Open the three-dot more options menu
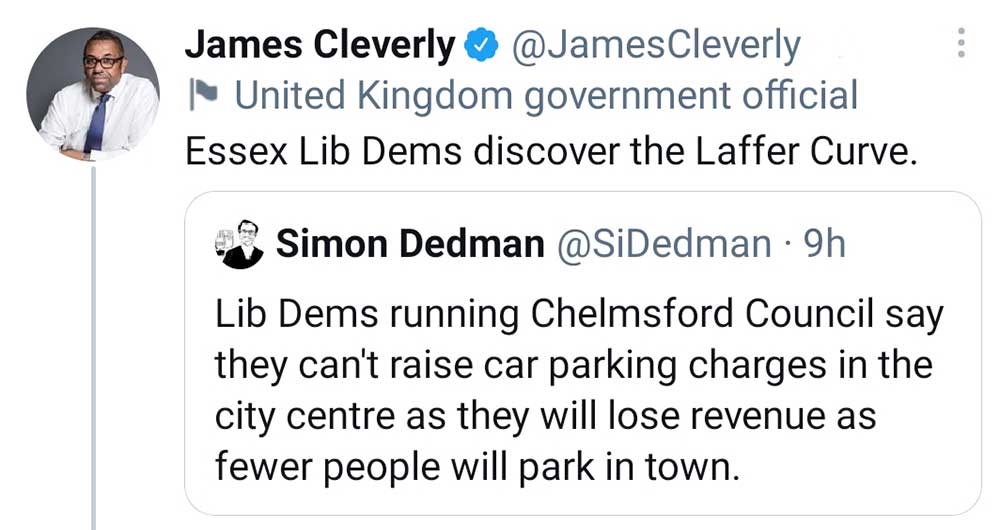The height and width of the screenshot is (530, 1000). [961, 43]
